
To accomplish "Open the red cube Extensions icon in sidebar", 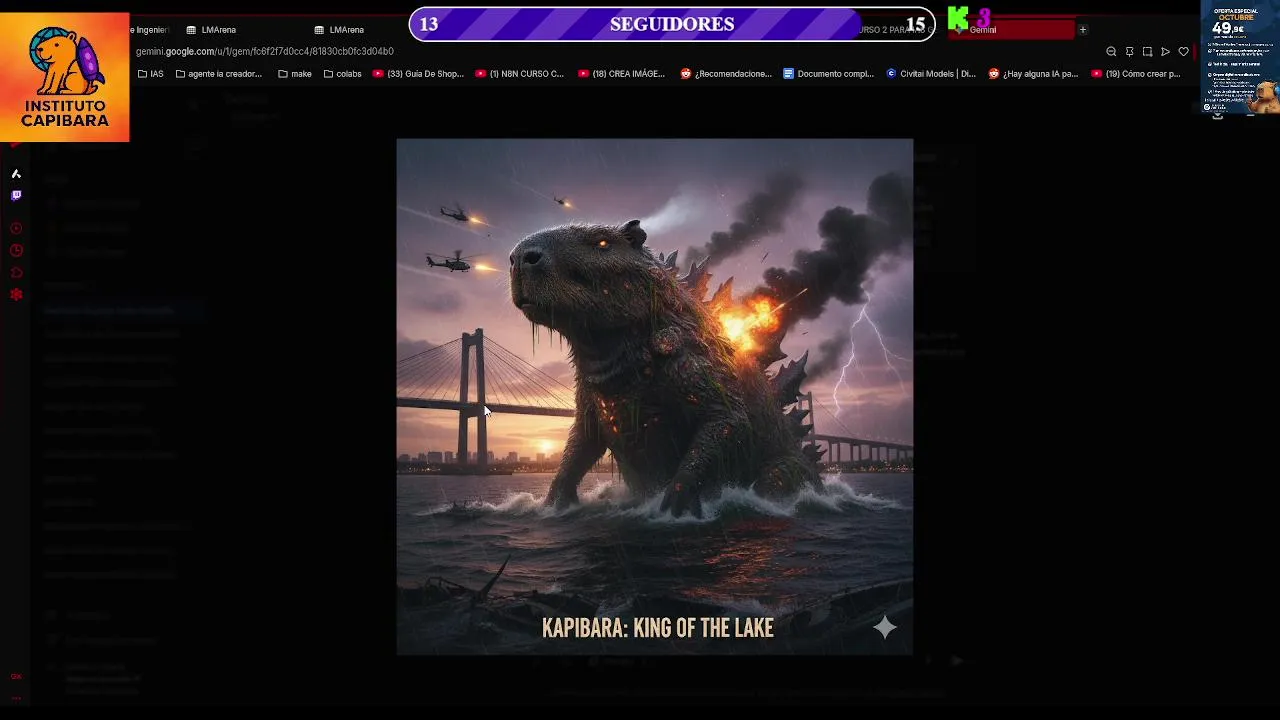I will [x=16, y=272].
